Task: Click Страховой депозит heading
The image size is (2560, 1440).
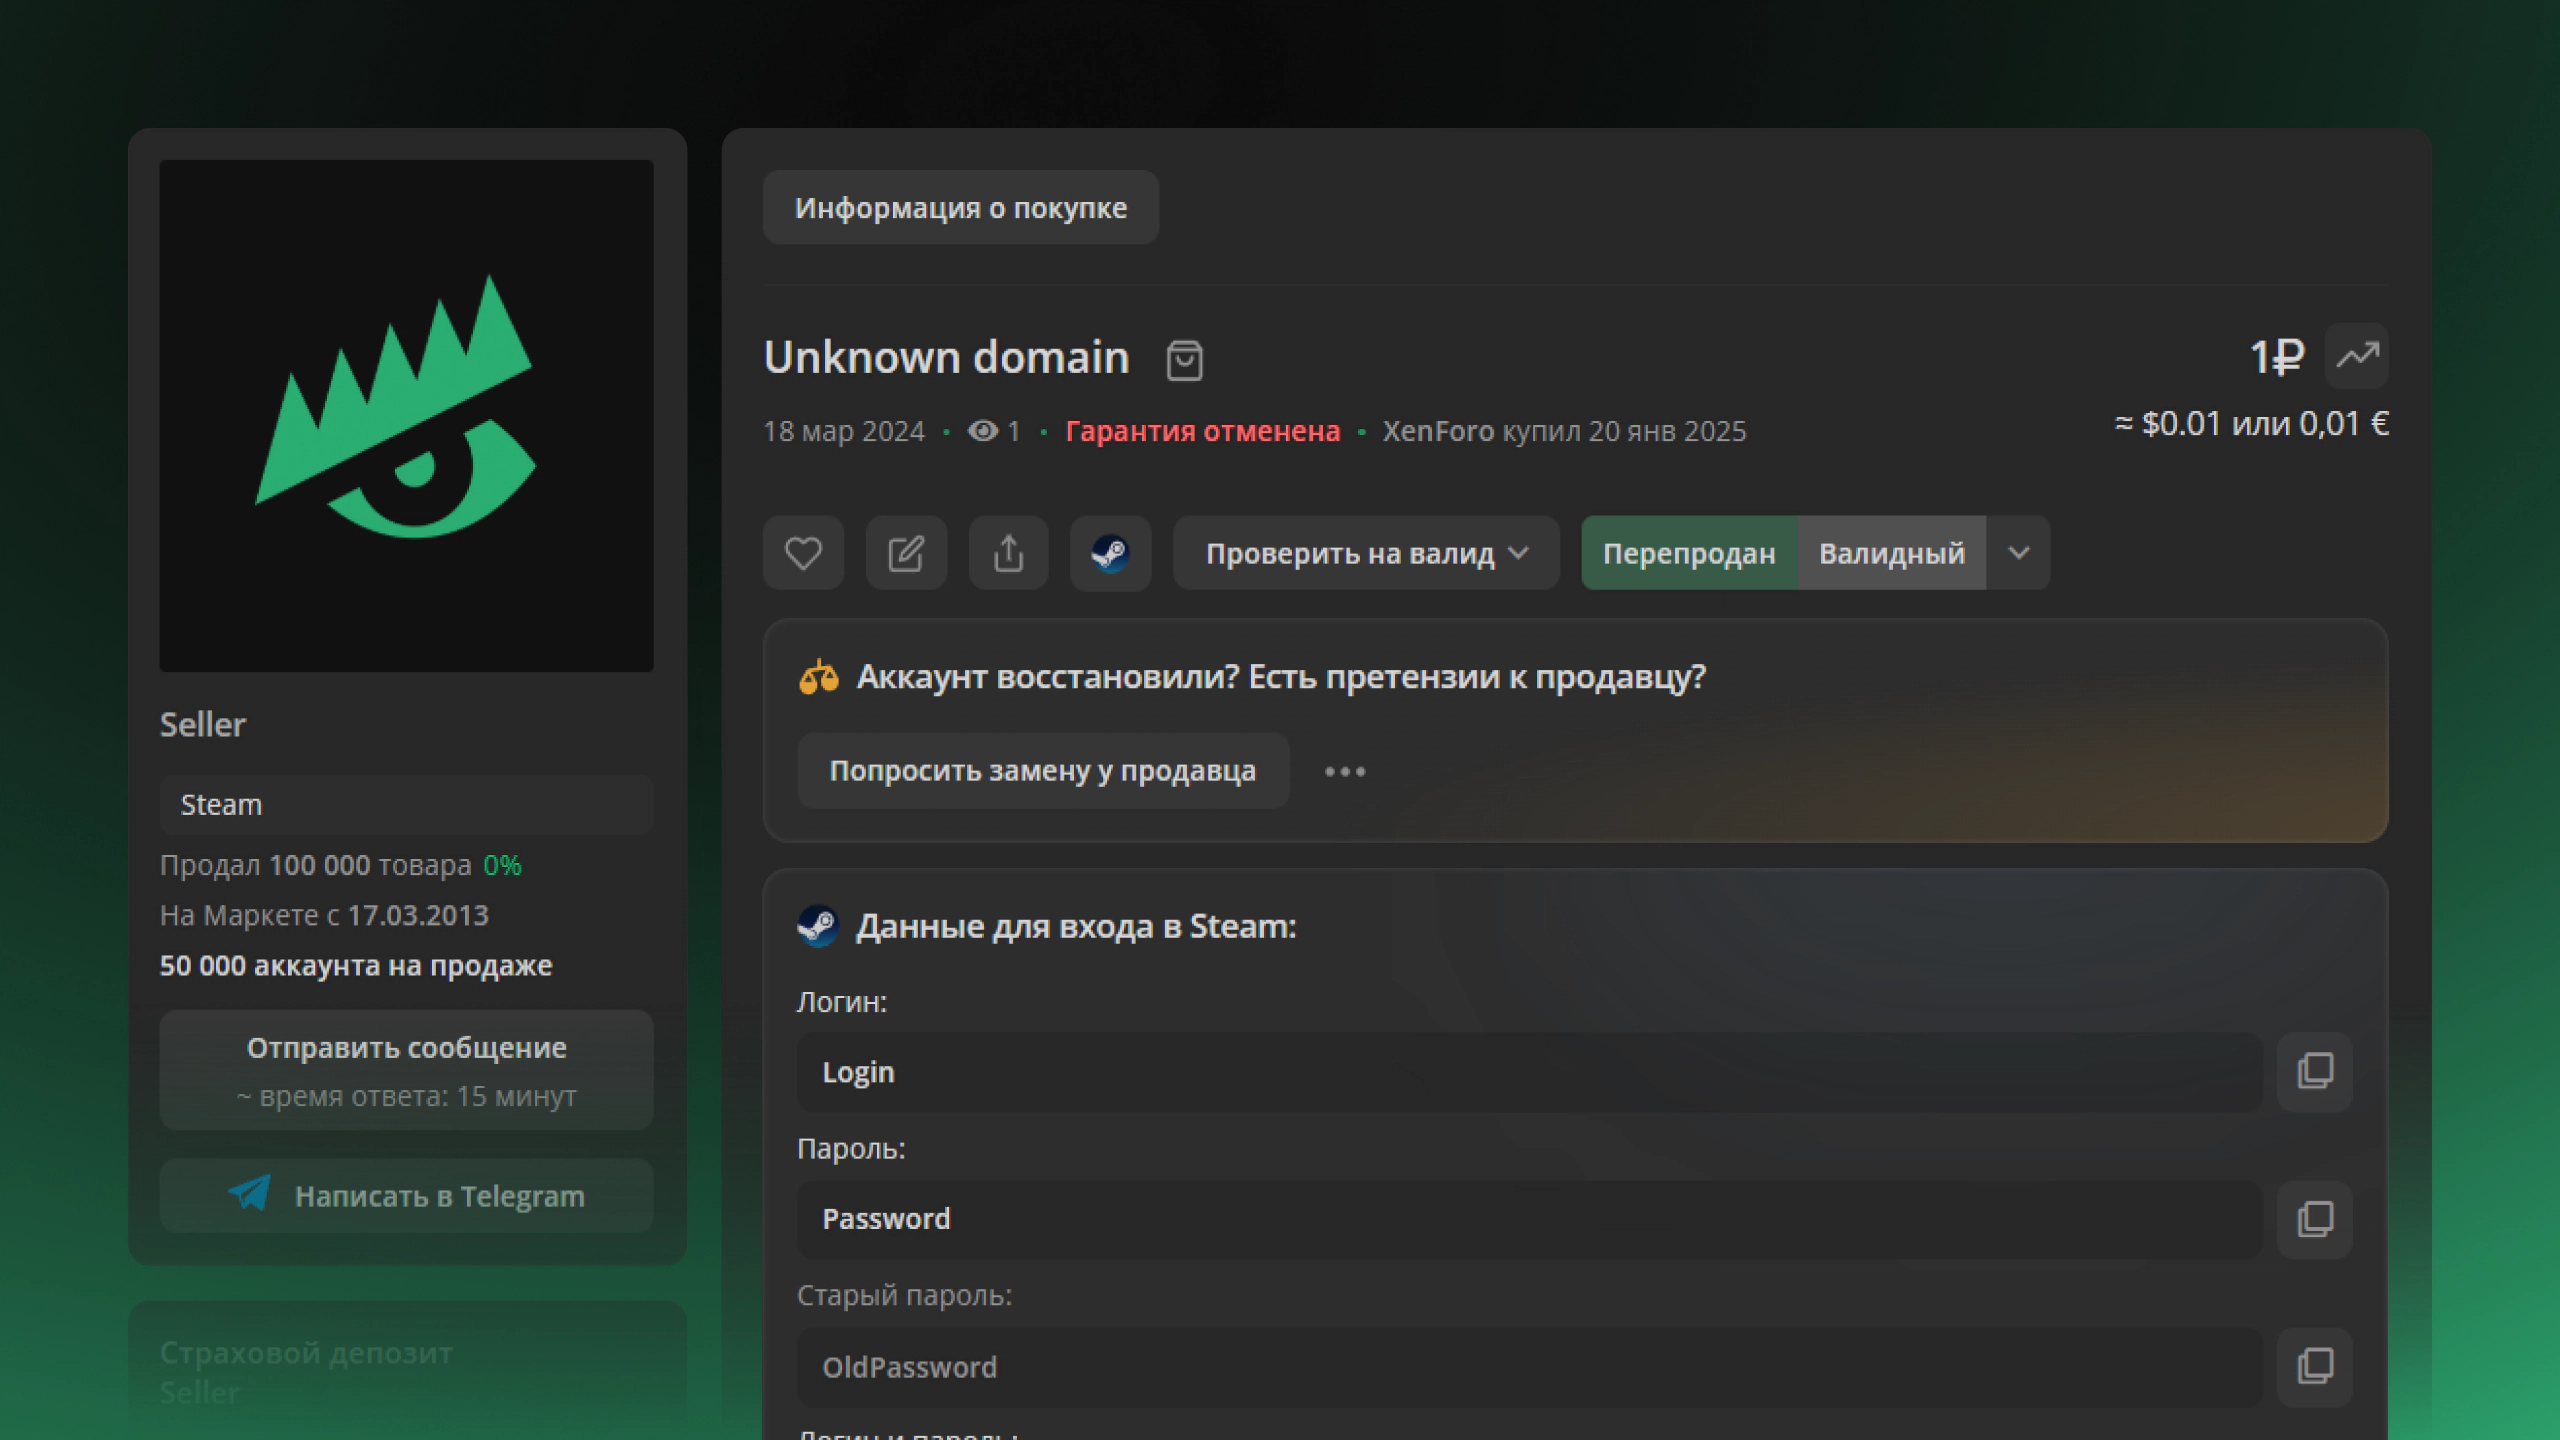Action: pos(306,1353)
